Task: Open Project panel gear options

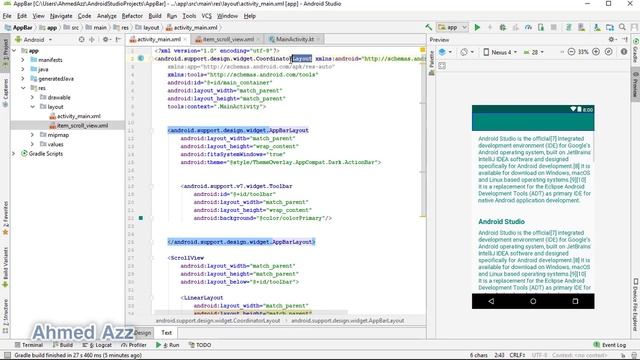Action: (106, 40)
